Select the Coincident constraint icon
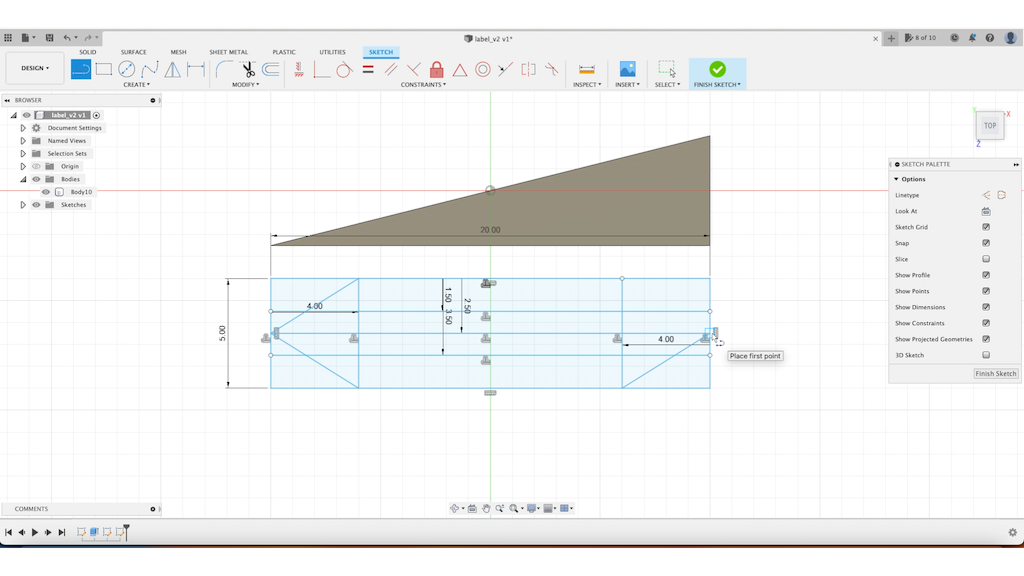Viewport: 1024px width, 576px height. (321, 69)
